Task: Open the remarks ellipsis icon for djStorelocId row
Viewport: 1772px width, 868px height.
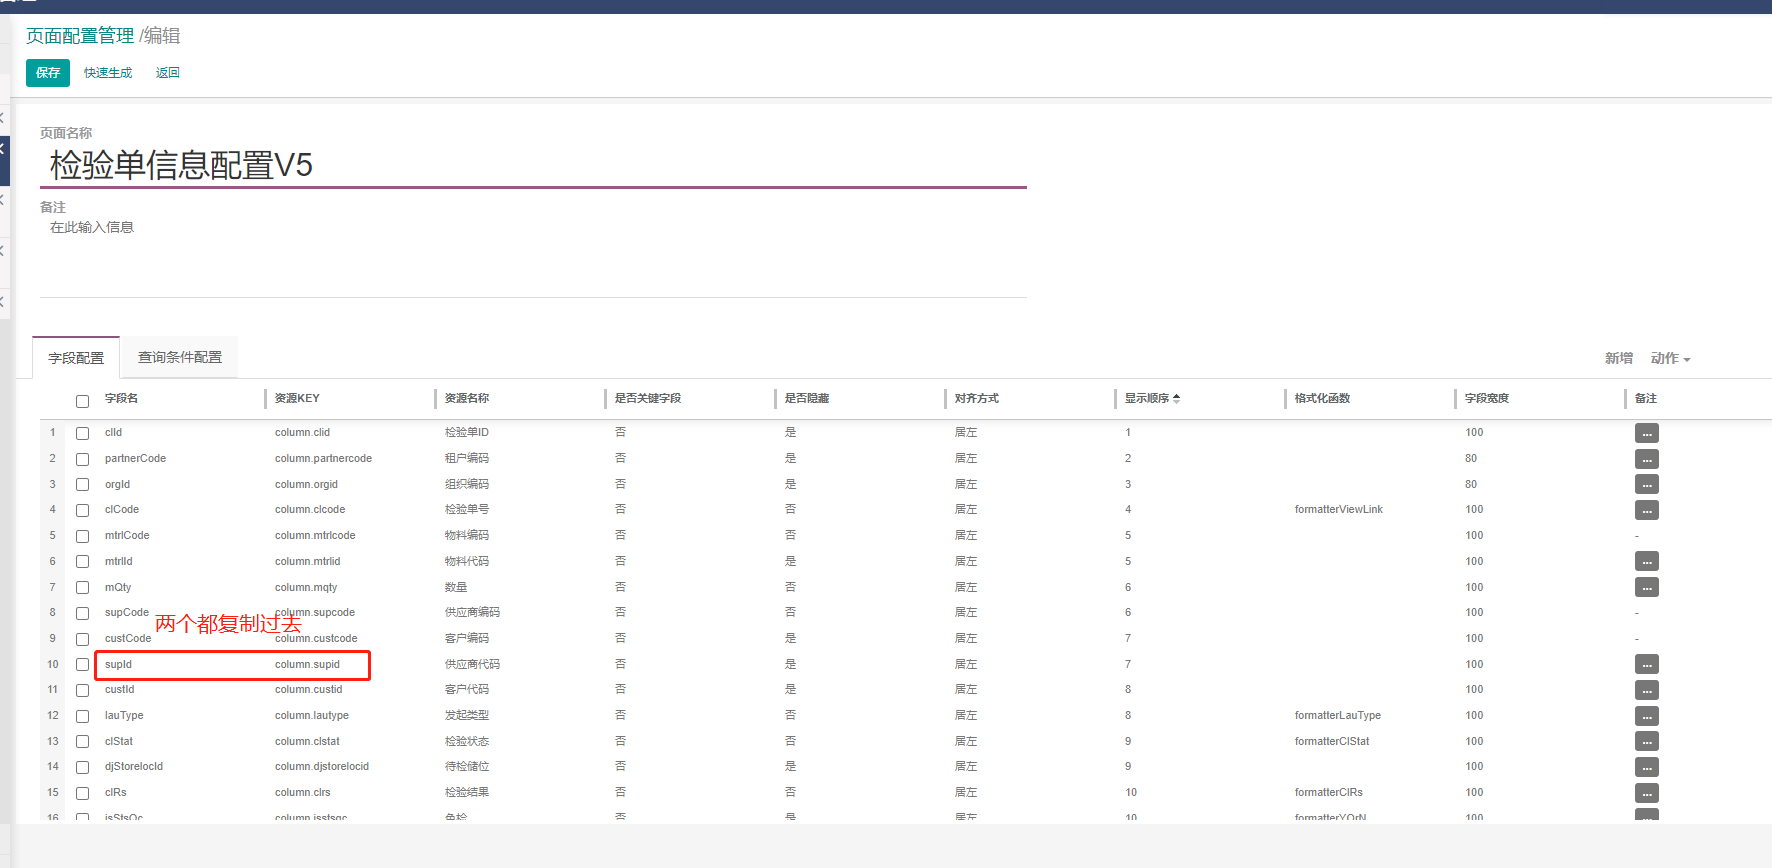Action: point(1647,767)
